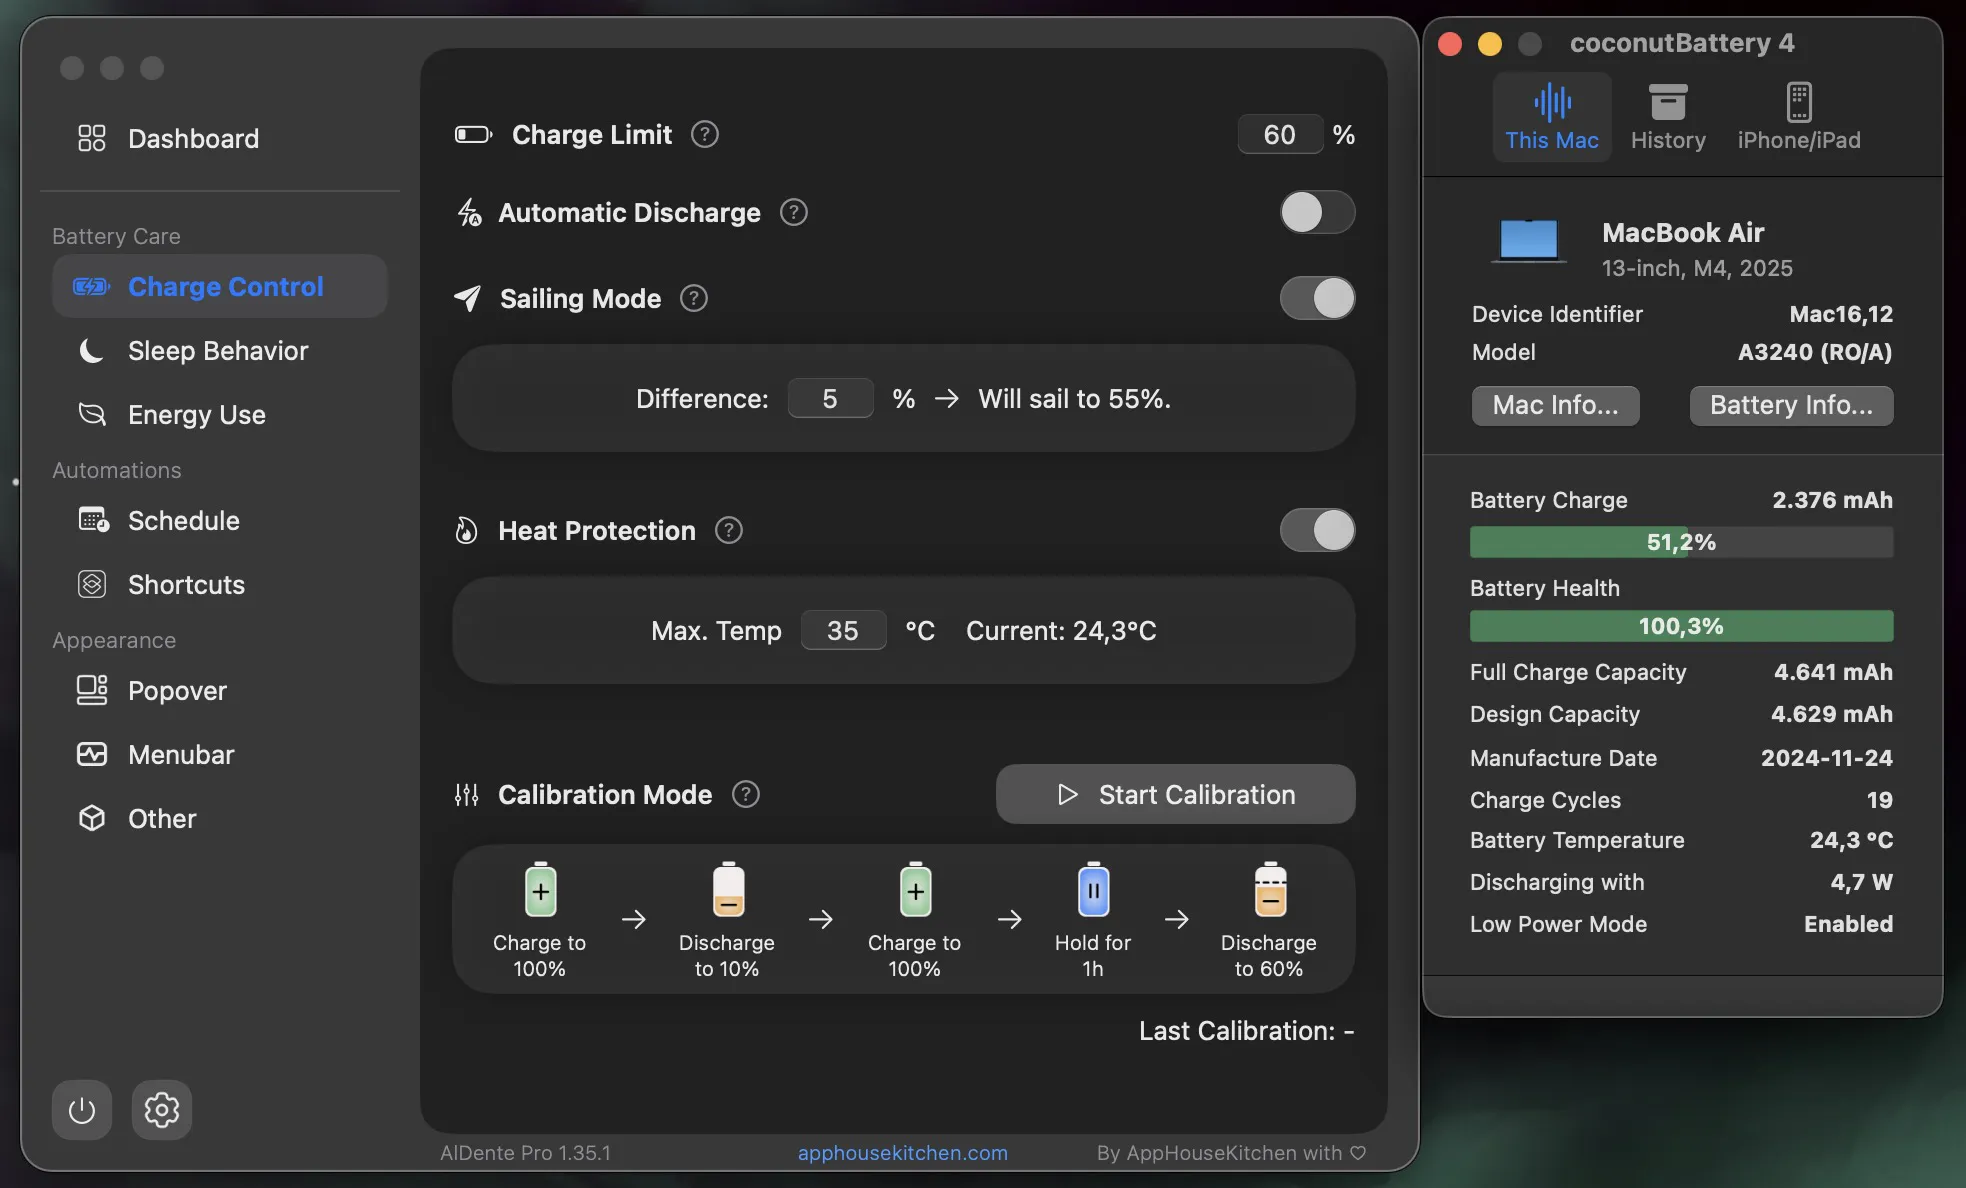Image resolution: width=1966 pixels, height=1188 pixels.
Task: Open the Battery Info... button
Action: 1790,406
